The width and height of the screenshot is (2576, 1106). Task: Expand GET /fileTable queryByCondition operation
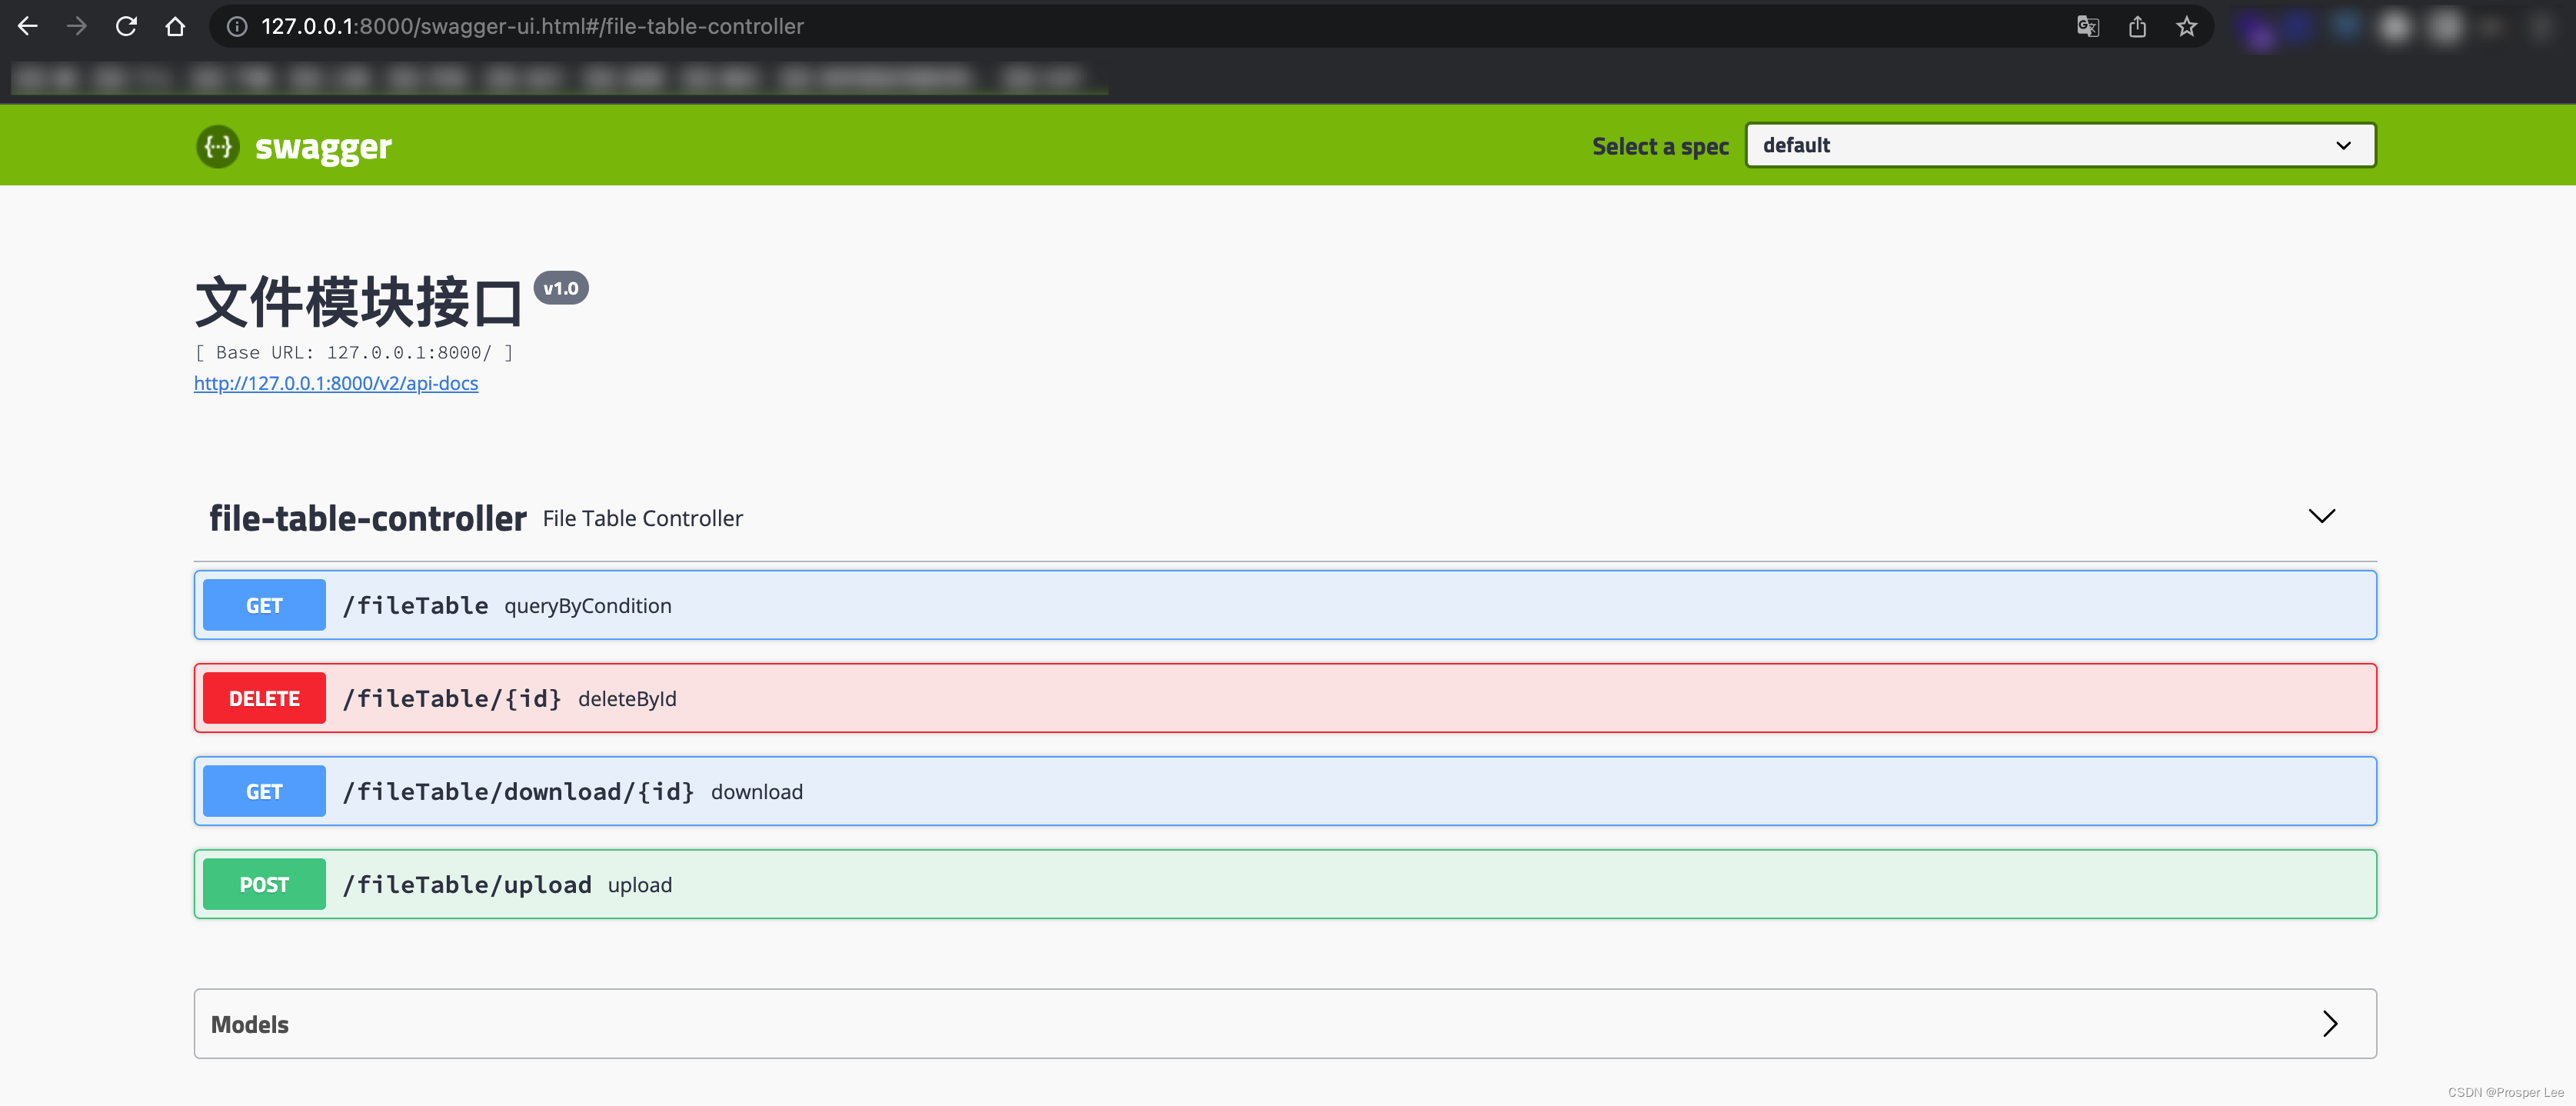point(1285,605)
